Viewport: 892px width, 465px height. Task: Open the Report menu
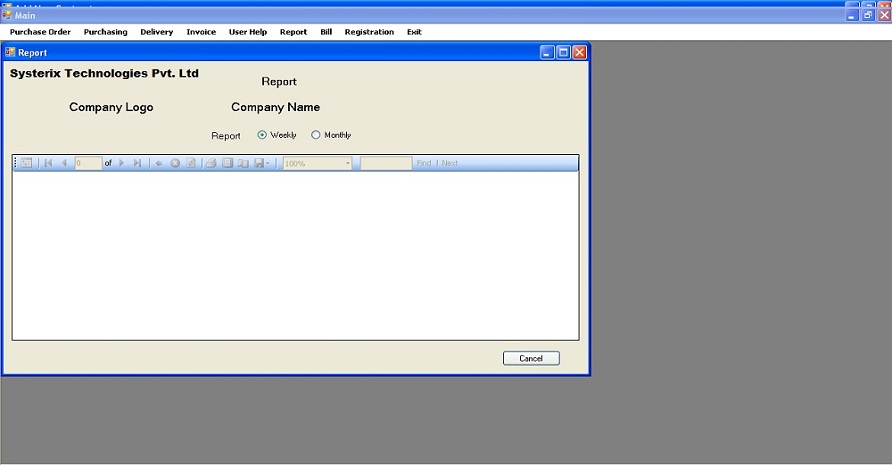click(293, 32)
